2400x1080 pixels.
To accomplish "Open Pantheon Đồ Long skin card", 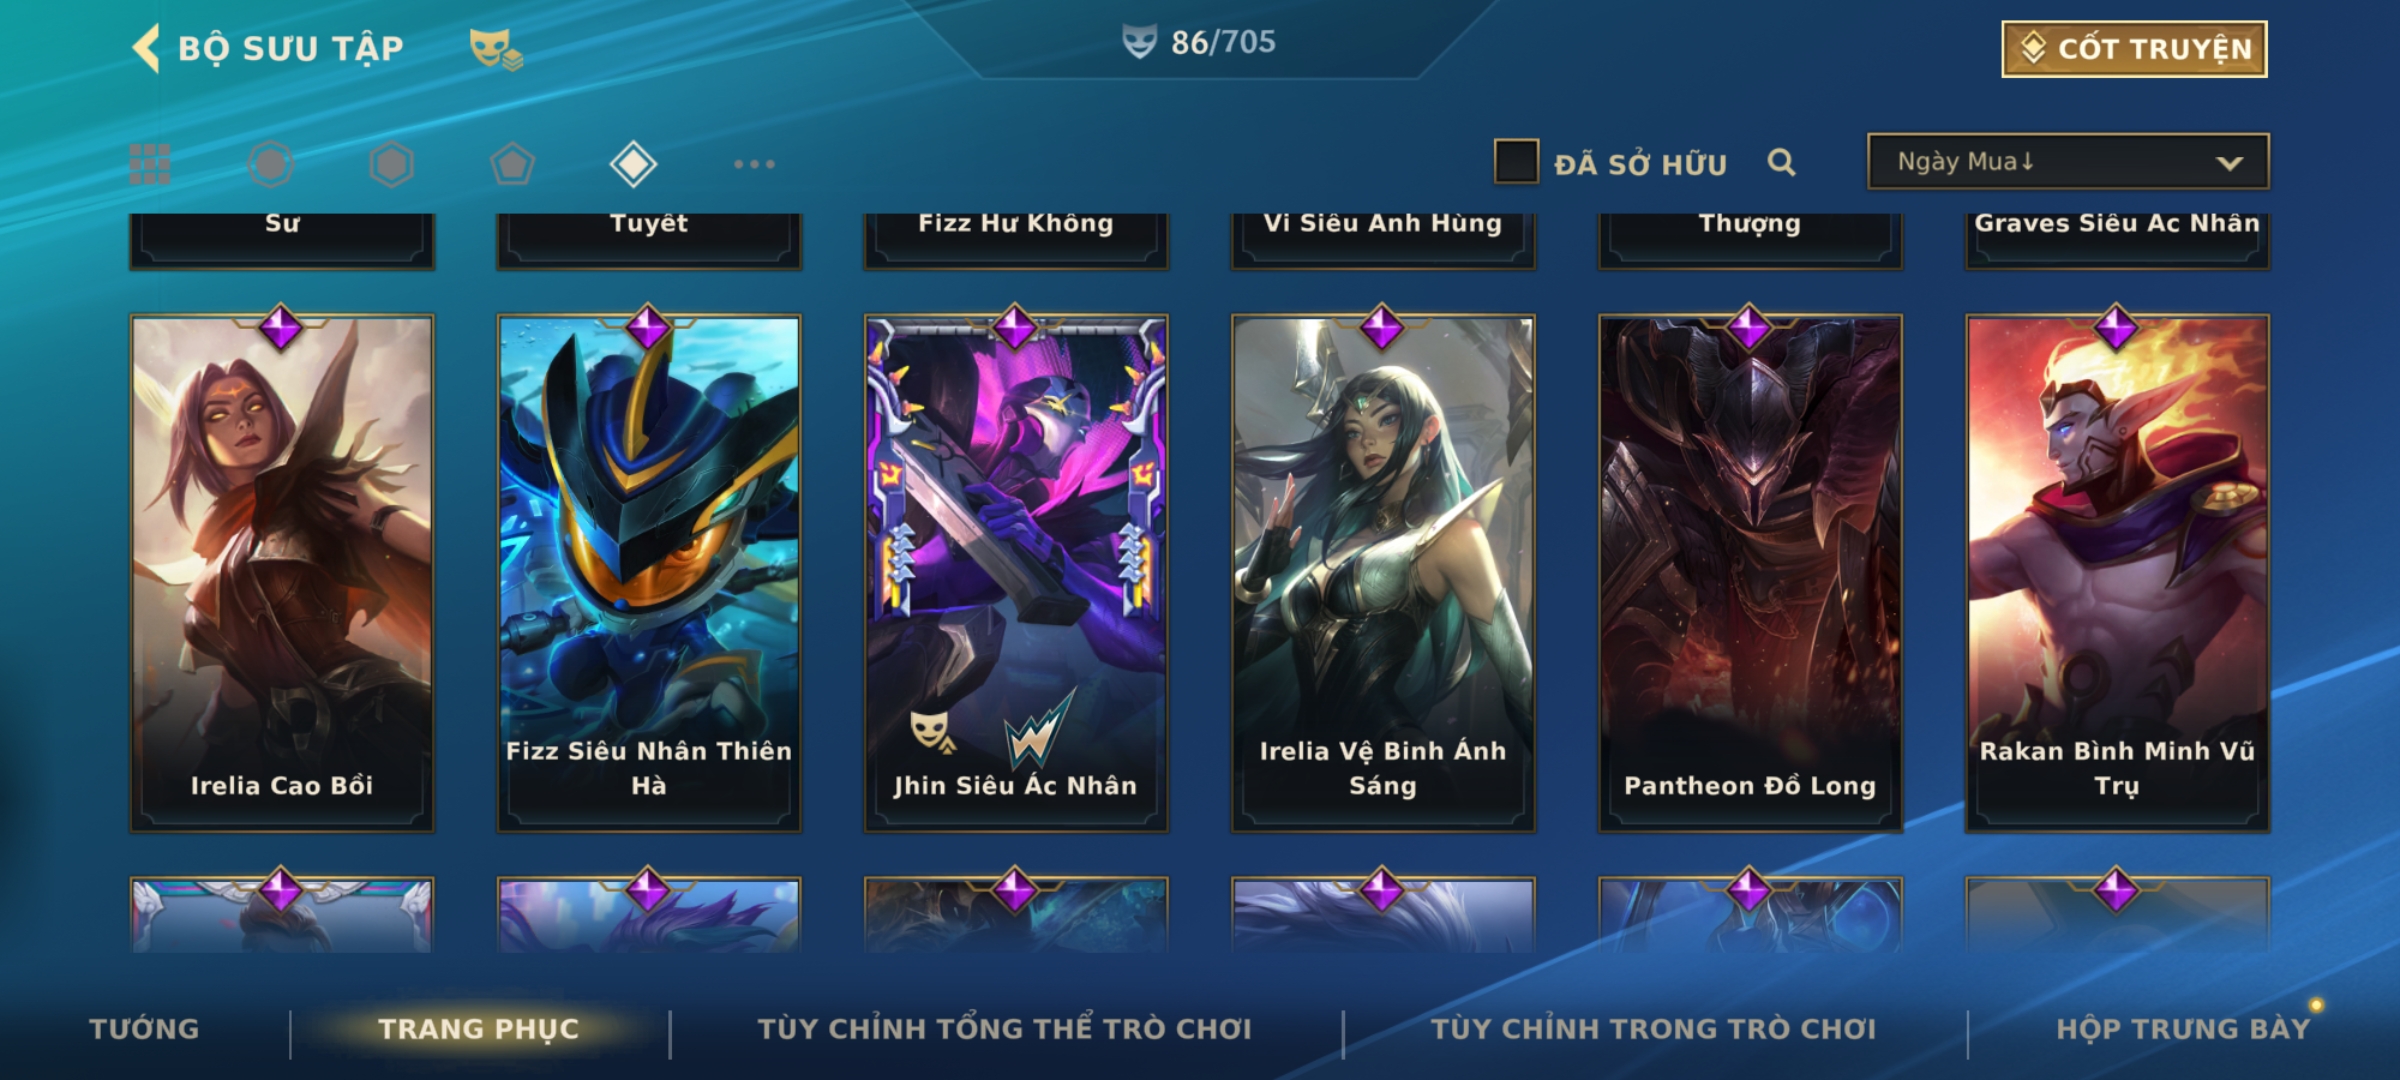I will pyautogui.click(x=1750, y=573).
